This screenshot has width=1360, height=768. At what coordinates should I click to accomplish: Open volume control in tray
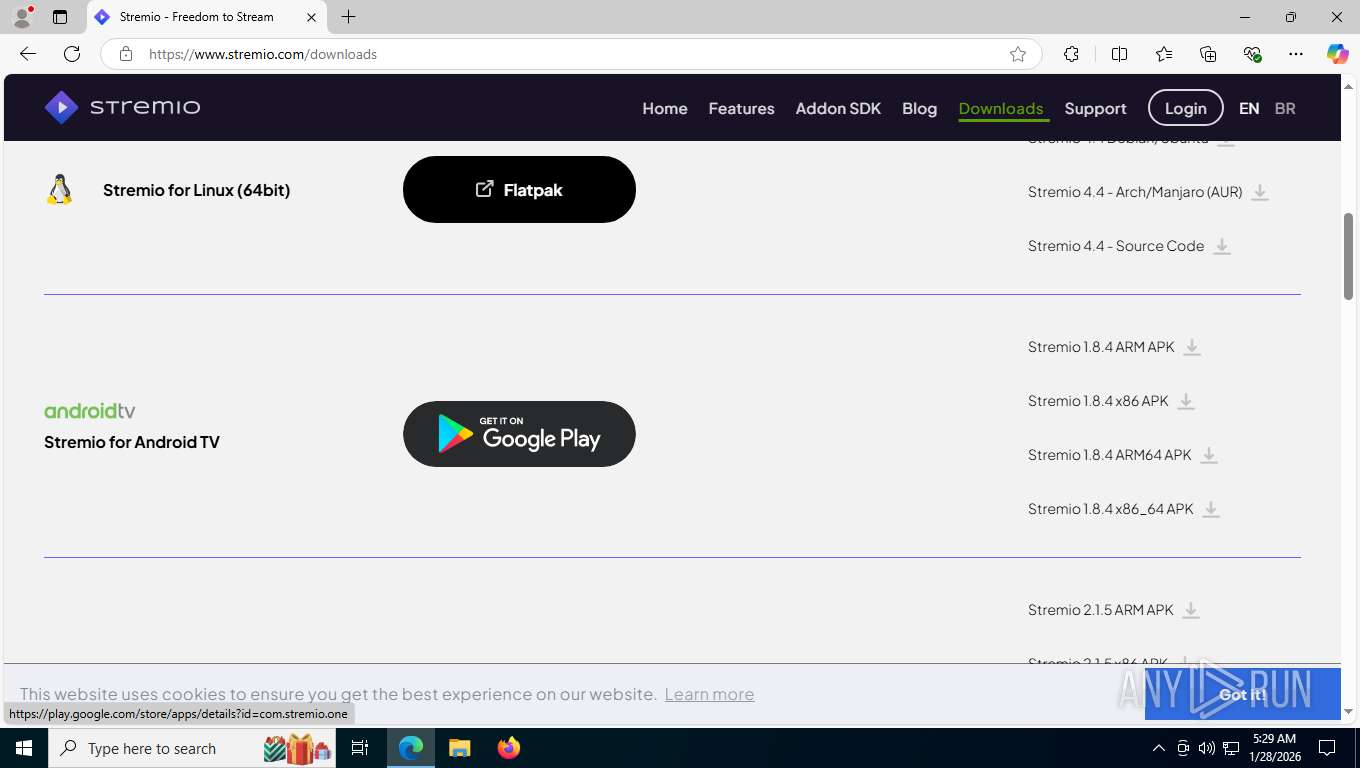[x=1206, y=748]
